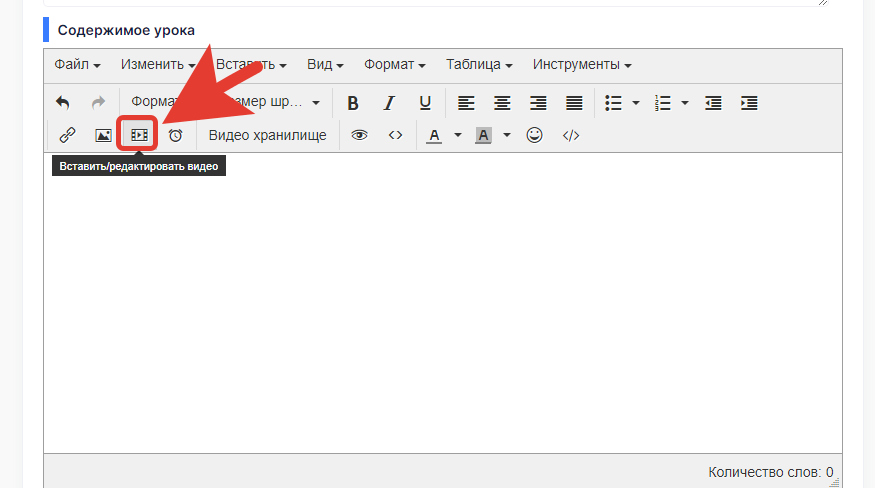Screen dimensions: 875x488
Task: Insert or edit a link
Action: click(68, 135)
